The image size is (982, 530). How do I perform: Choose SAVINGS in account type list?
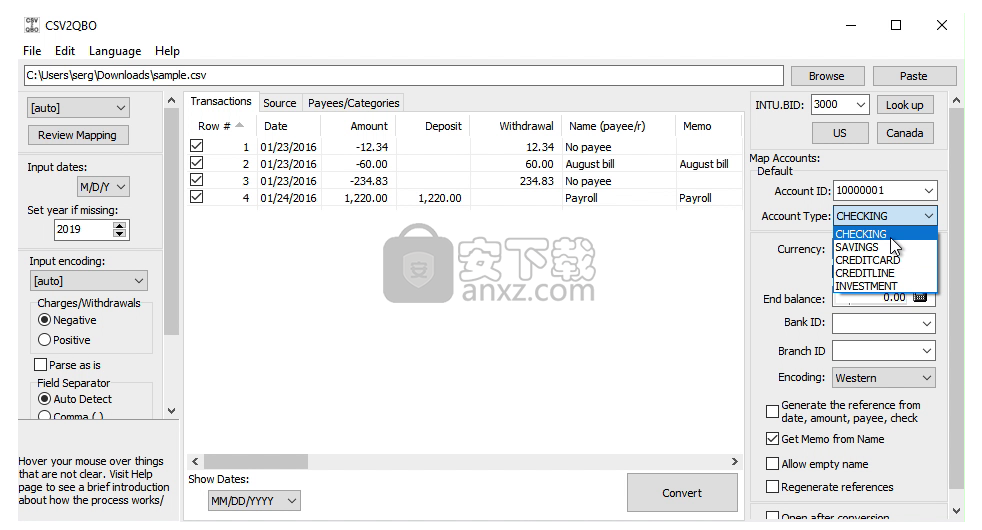coord(885,247)
